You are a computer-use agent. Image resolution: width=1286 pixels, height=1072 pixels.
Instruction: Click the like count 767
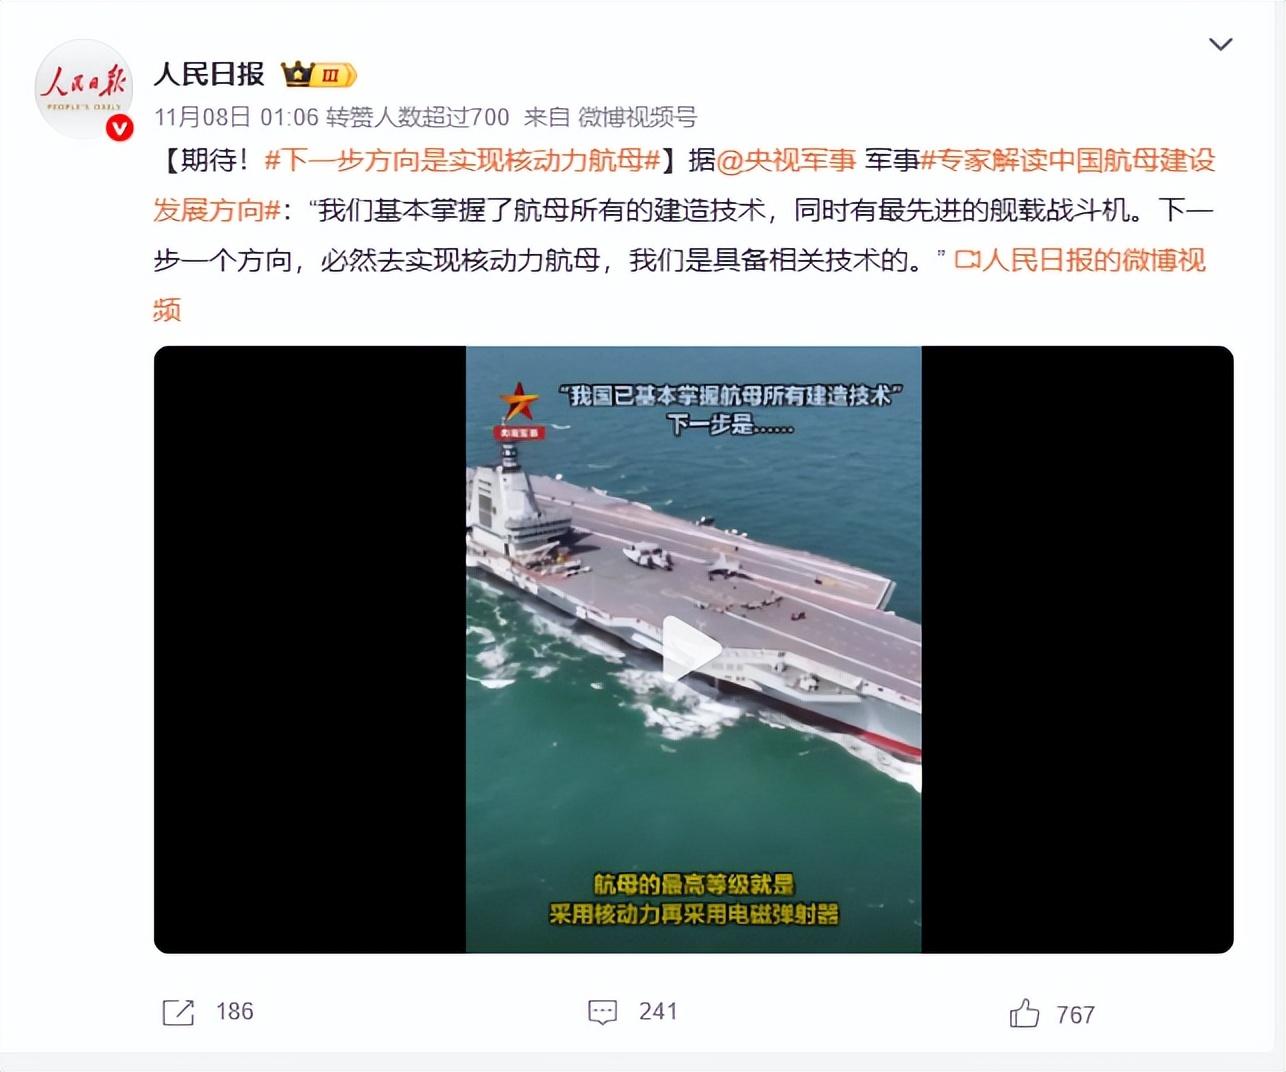1076,1015
